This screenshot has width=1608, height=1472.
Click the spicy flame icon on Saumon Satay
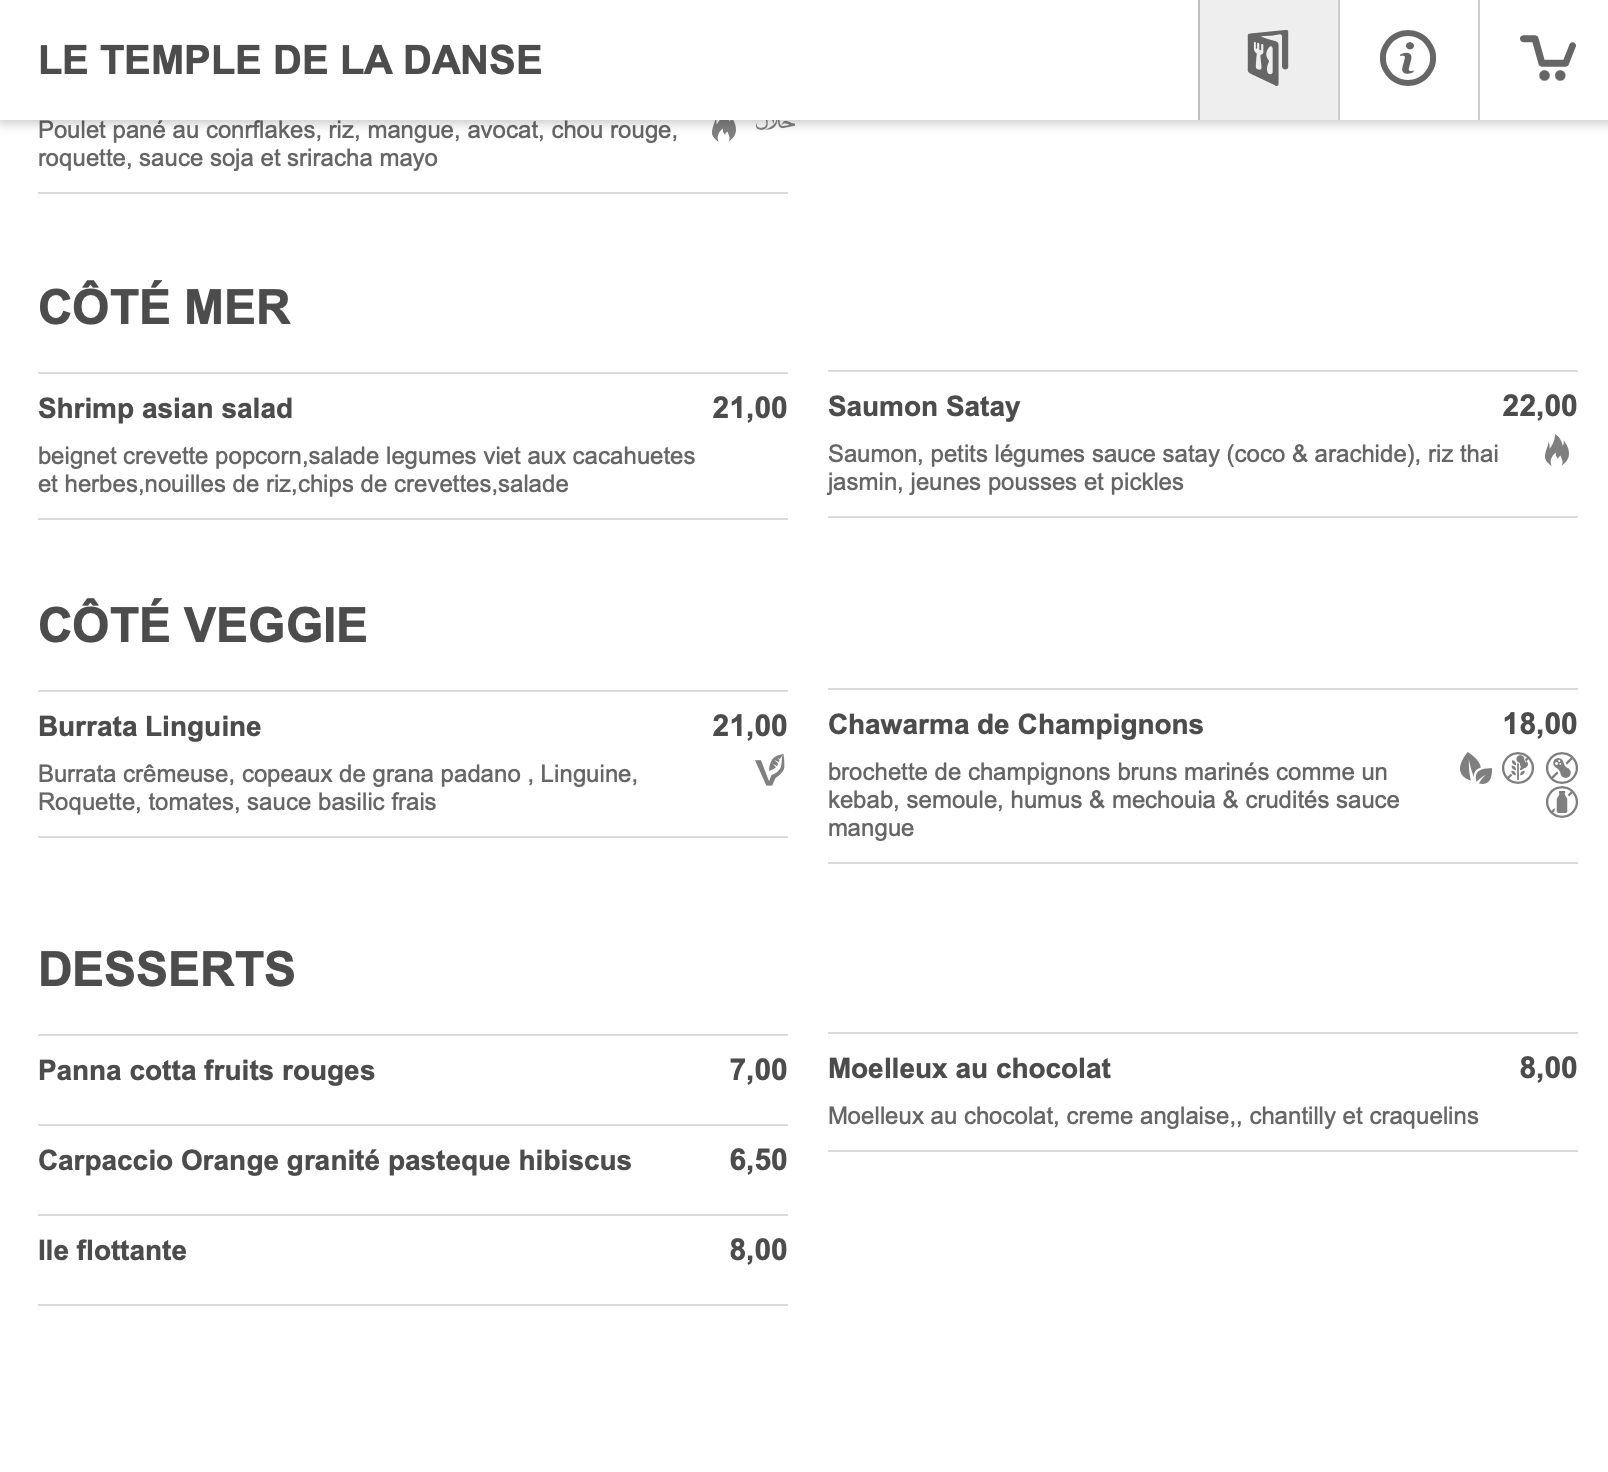coord(1557,452)
